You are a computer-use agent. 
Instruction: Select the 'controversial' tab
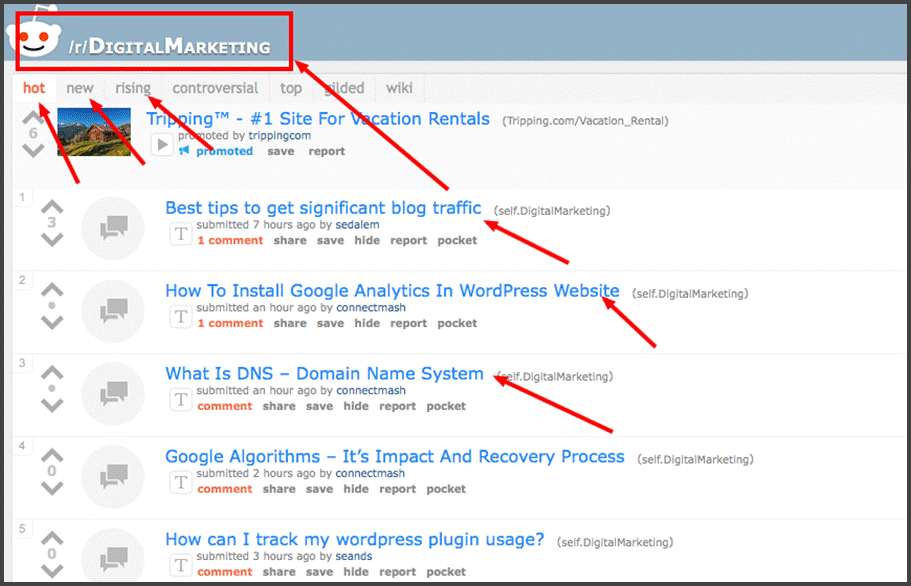click(x=215, y=88)
